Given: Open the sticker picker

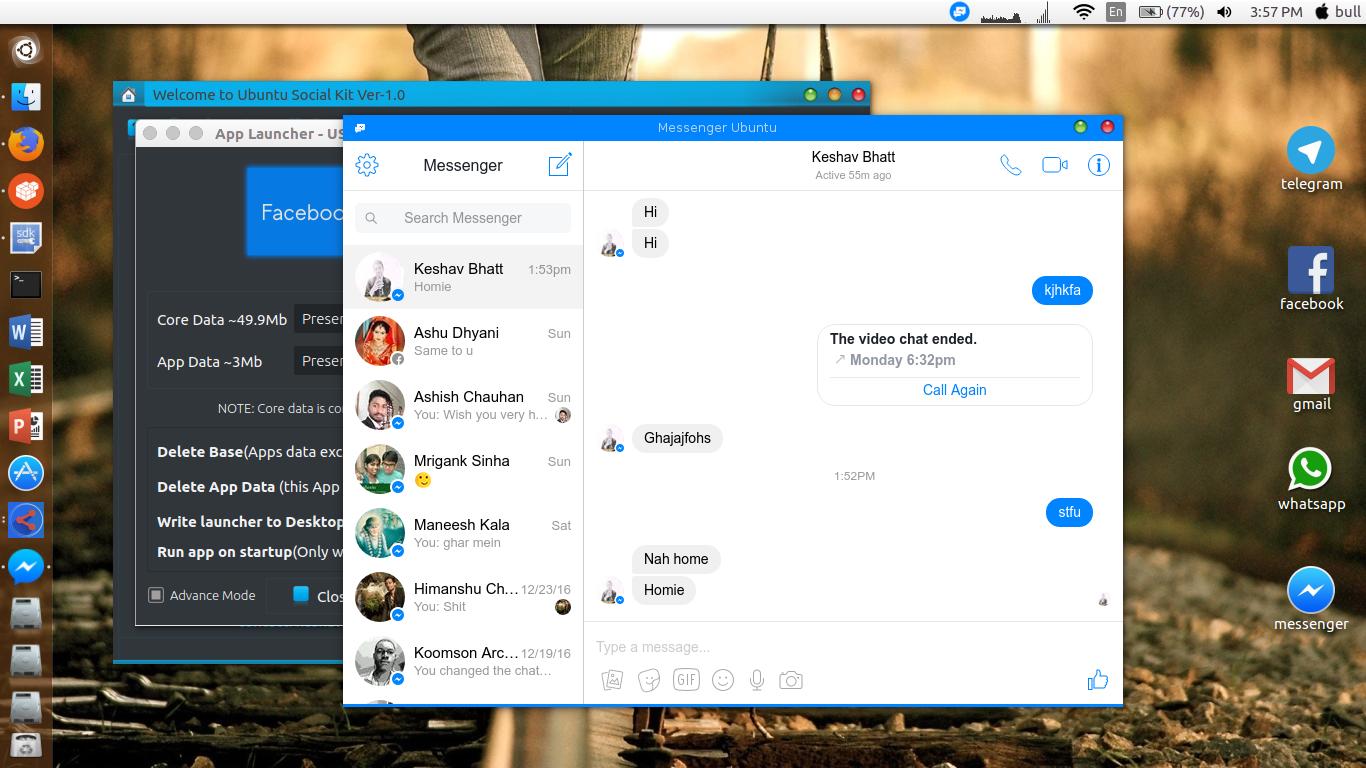Looking at the screenshot, I should pyautogui.click(x=649, y=679).
